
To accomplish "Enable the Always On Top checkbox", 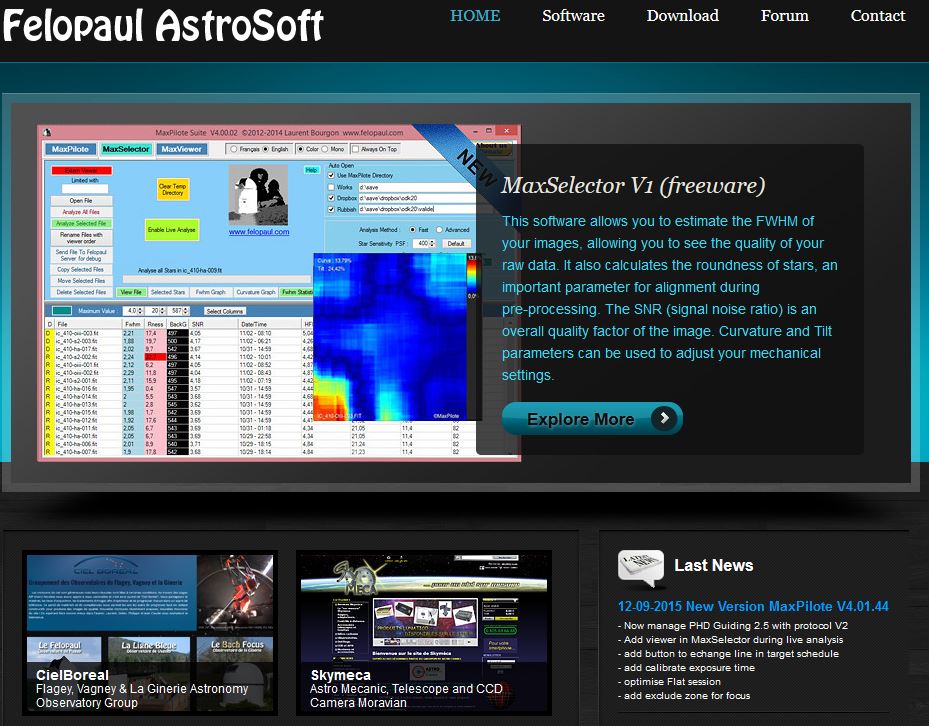I will click(355, 149).
